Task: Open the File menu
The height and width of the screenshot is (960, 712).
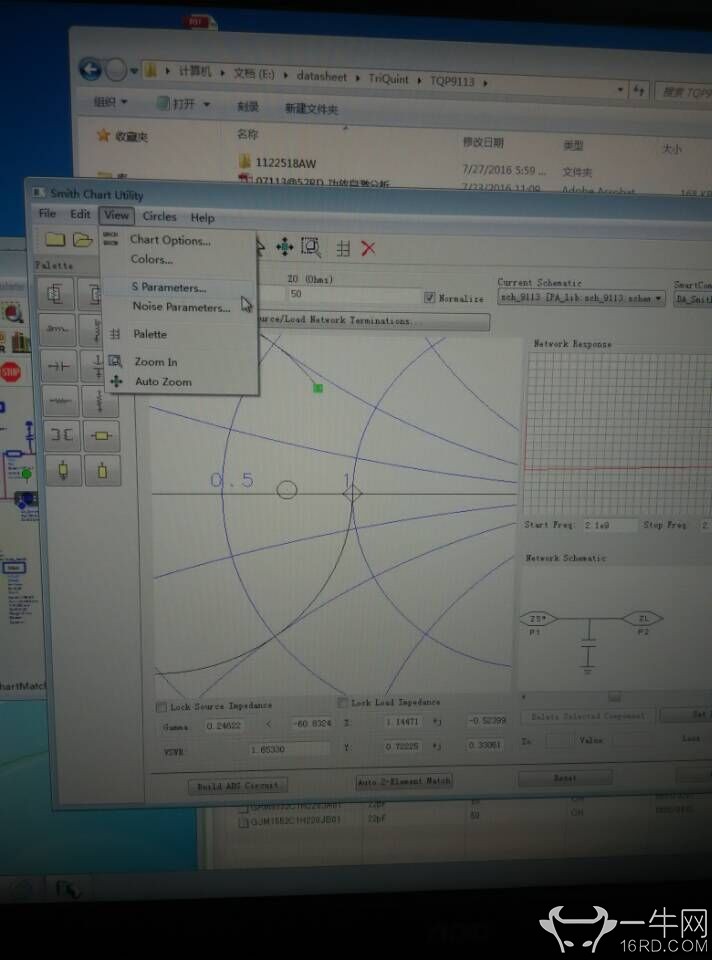Action: click(x=47, y=213)
